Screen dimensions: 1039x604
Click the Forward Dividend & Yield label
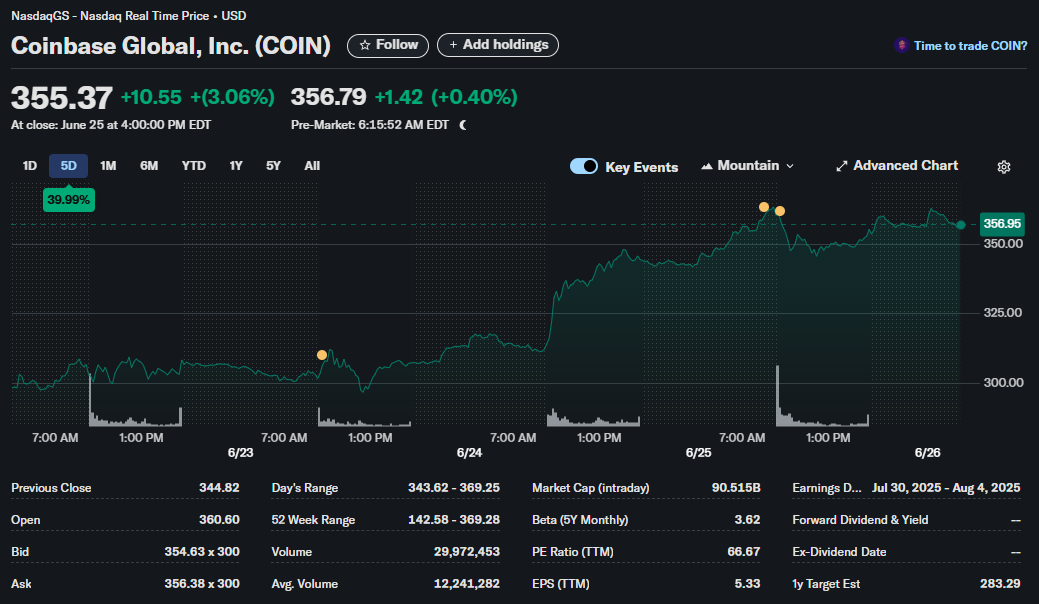(860, 520)
